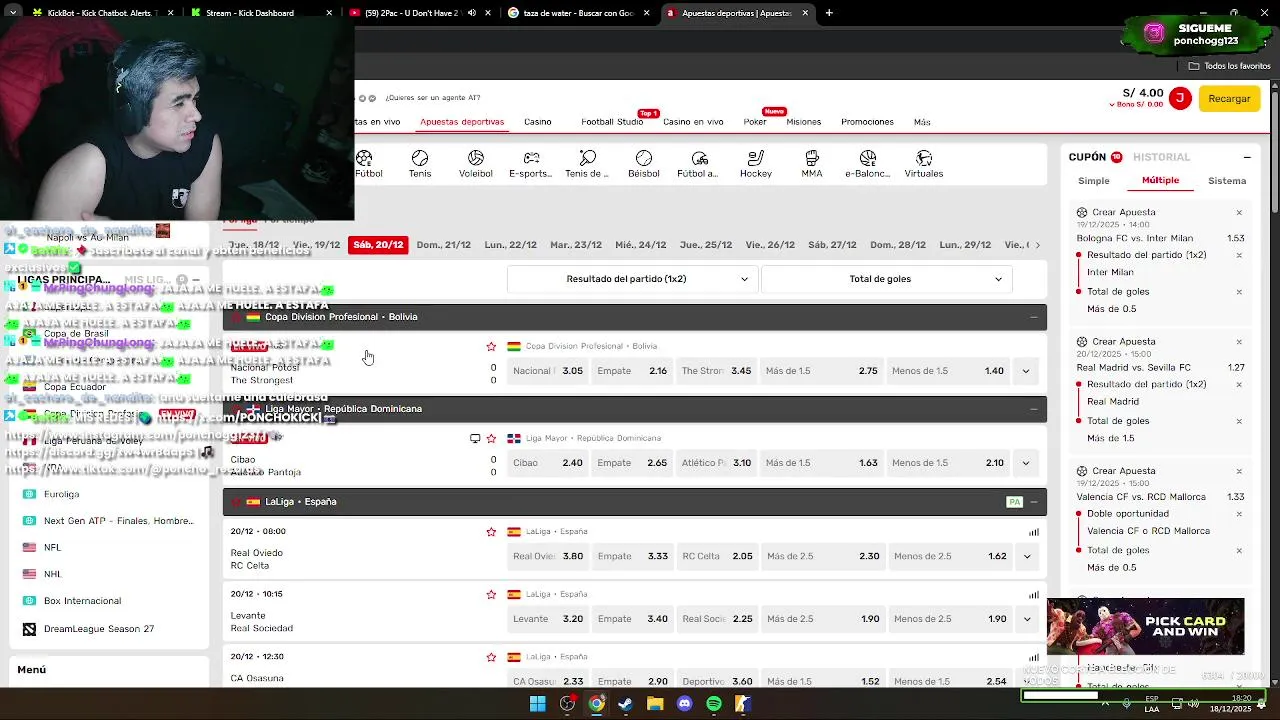The height and width of the screenshot is (720, 1280).
Task: Open Steam from the taskbar
Action: (625, 704)
